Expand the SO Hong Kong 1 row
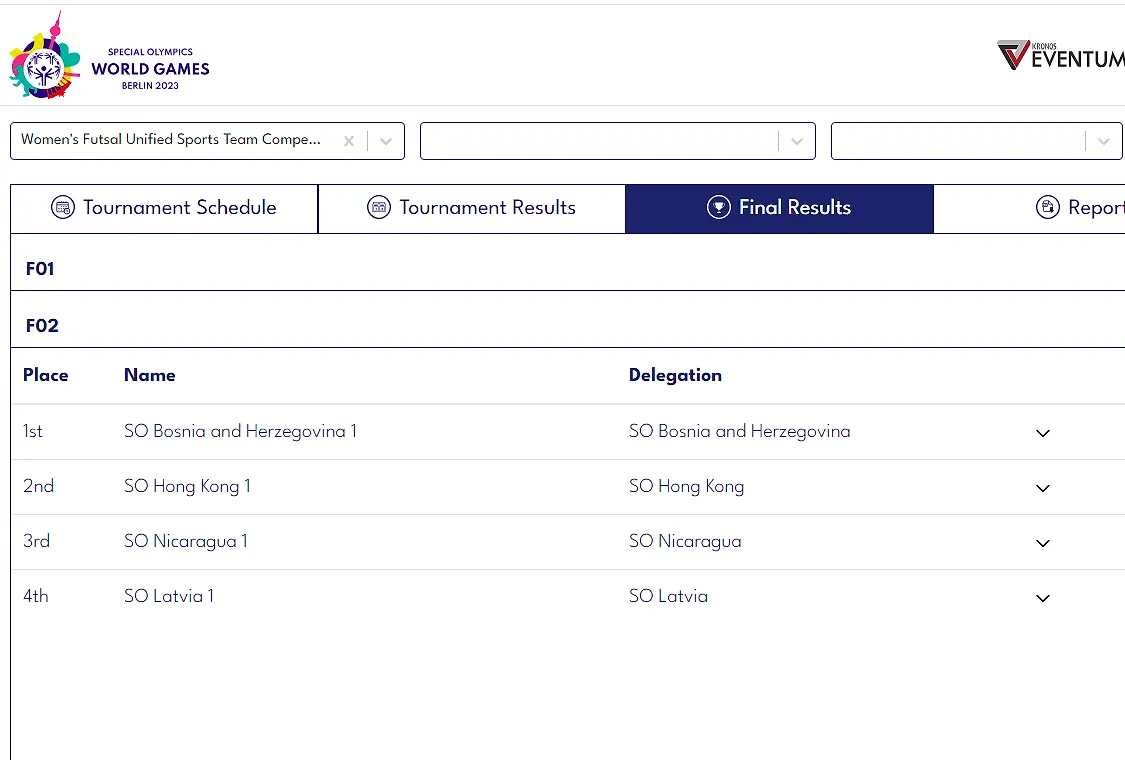Image resolution: width=1125 pixels, height=760 pixels. tap(1043, 488)
